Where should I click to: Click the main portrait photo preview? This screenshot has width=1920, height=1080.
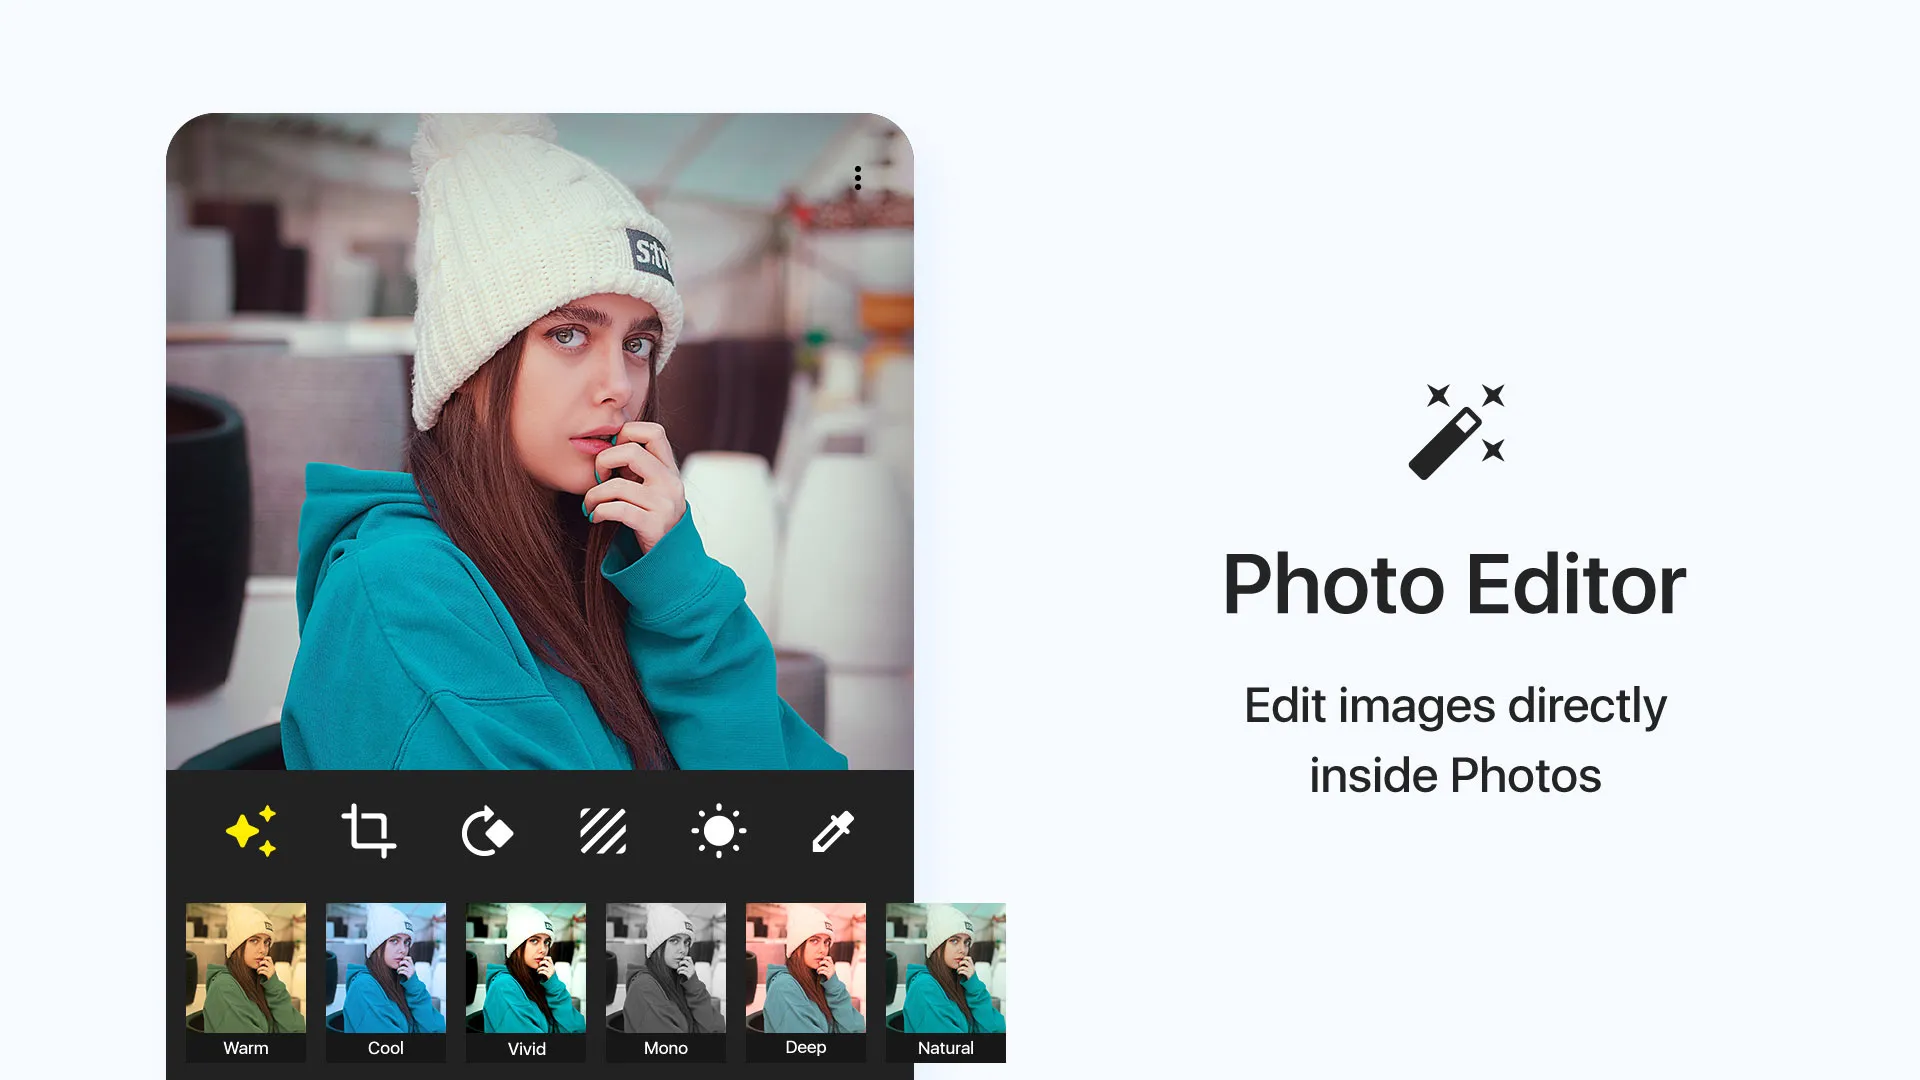540,441
